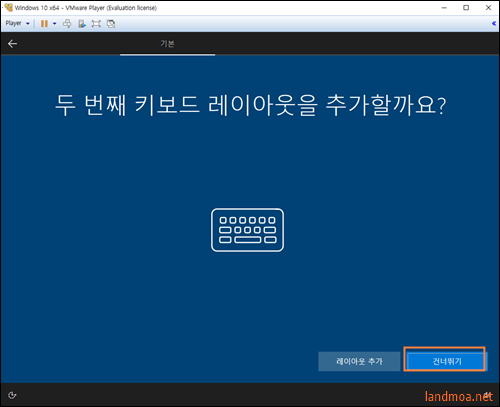This screenshot has height=407, width=500.
Task: Click the Send Ctrl+Alt+Del toolbar icon
Action: (67, 24)
